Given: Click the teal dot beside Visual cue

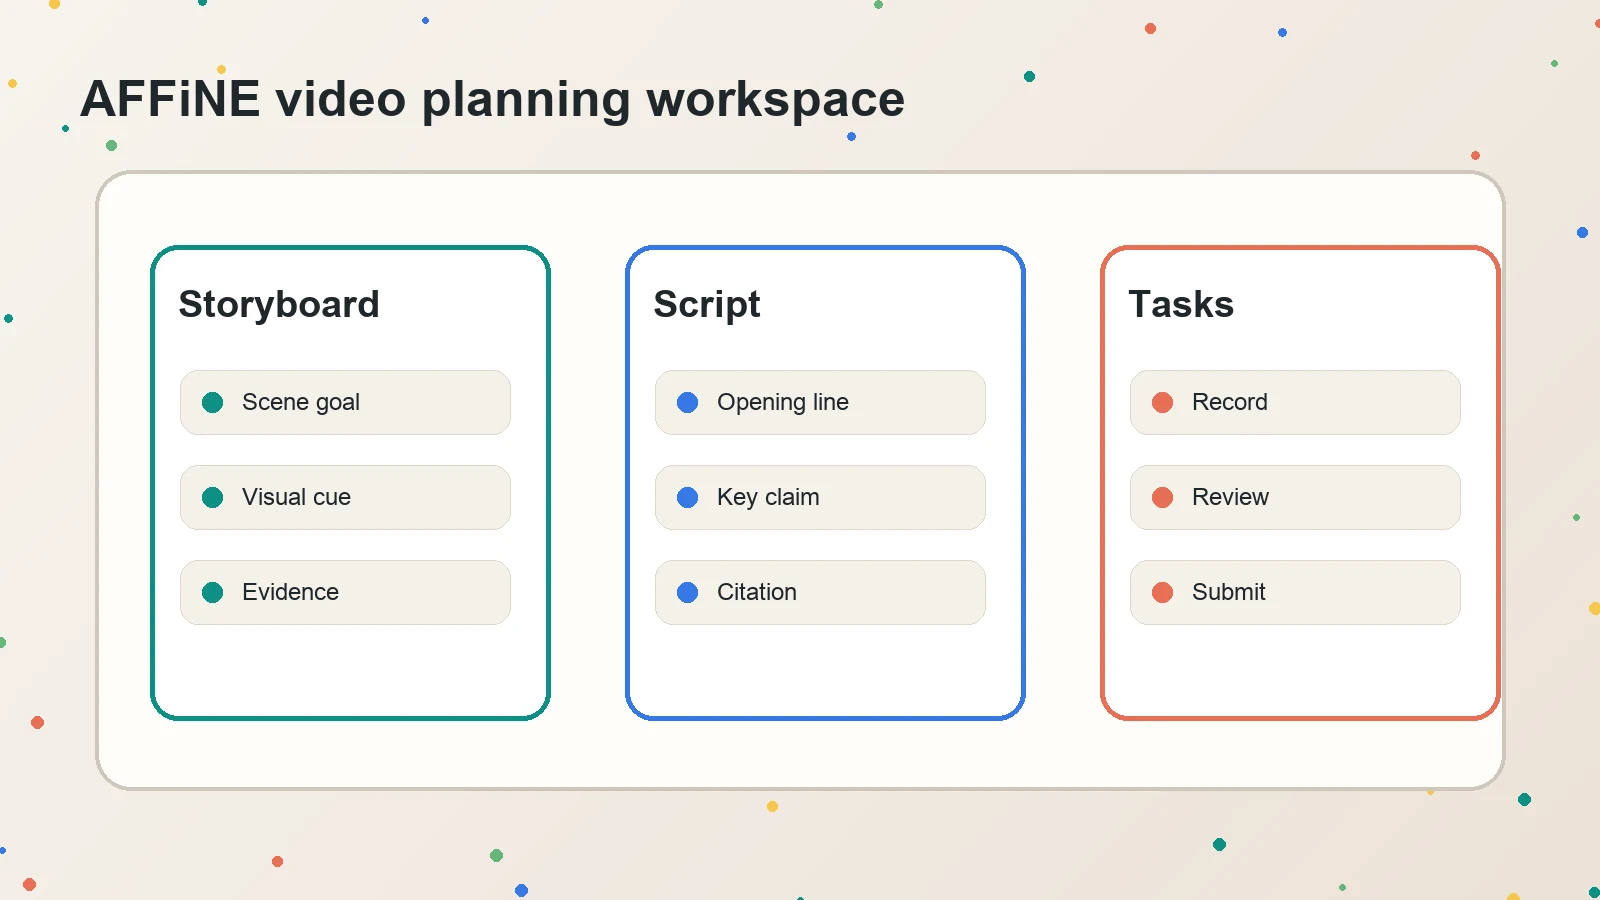Looking at the screenshot, I should 212,497.
